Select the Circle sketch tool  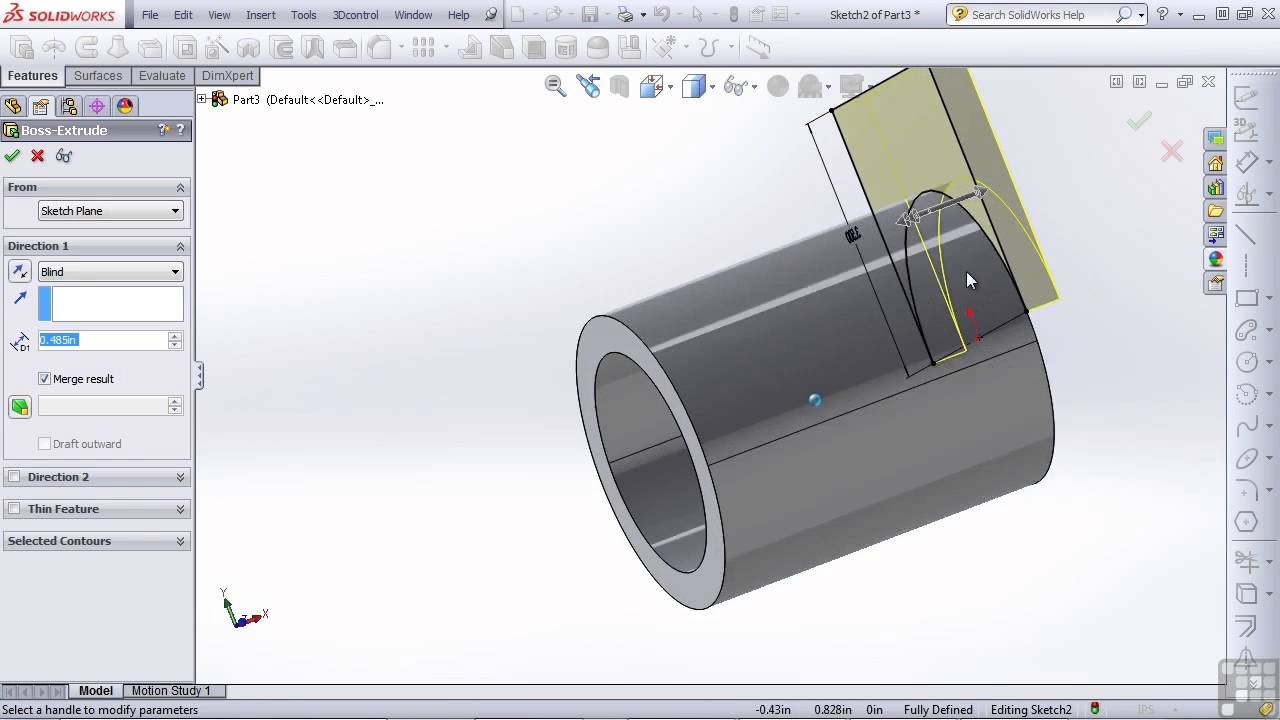click(1247, 362)
